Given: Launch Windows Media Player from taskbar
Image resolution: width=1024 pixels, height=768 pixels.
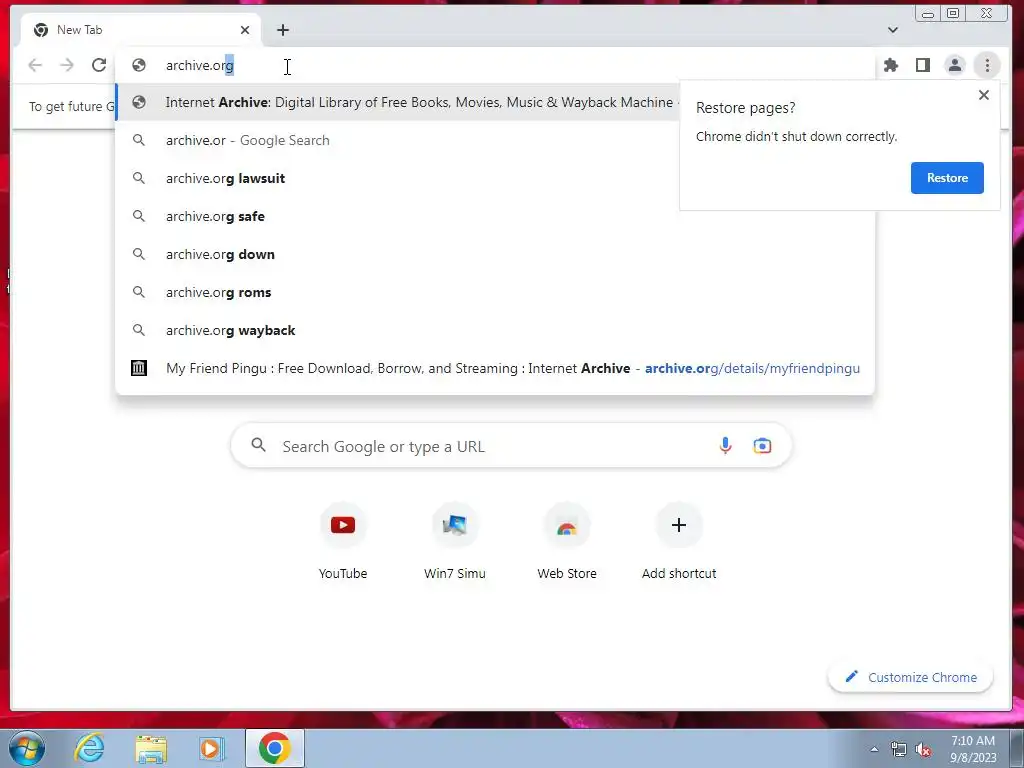Looking at the screenshot, I should click(212, 748).
